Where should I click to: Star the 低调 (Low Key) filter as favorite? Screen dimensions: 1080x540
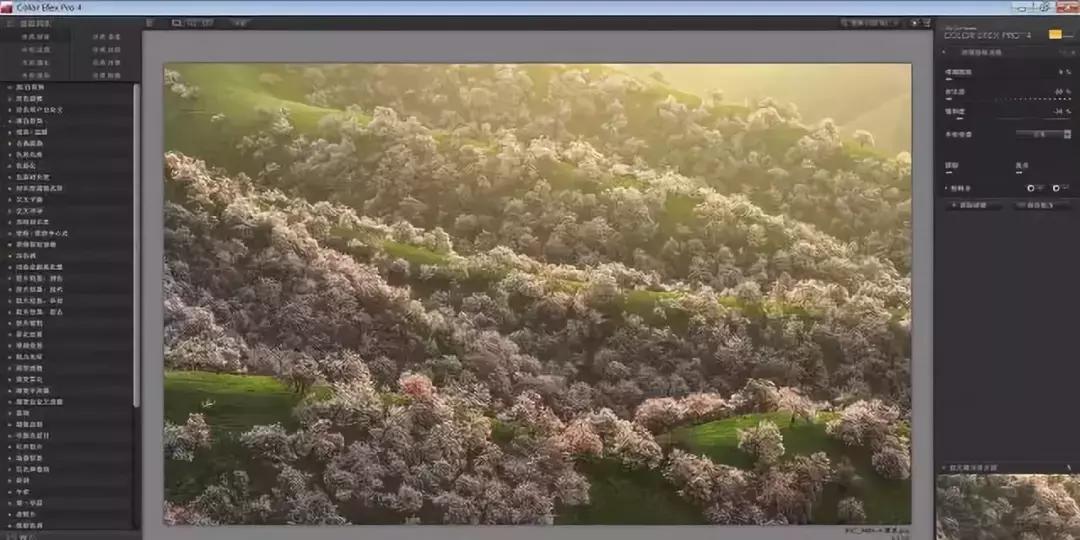pyautogui.click(x=10, y=480)
